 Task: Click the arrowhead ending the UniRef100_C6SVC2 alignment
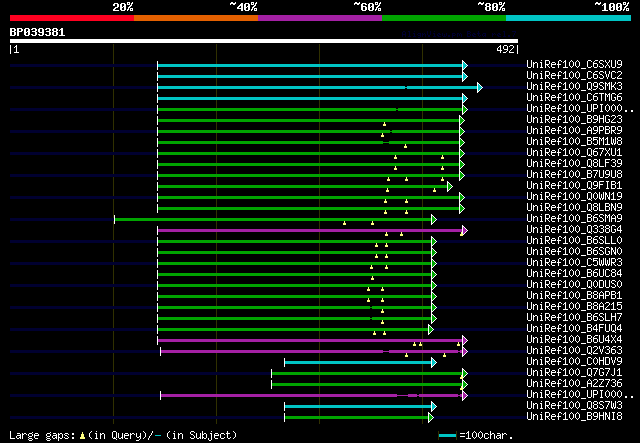click(x=465, y=76)
